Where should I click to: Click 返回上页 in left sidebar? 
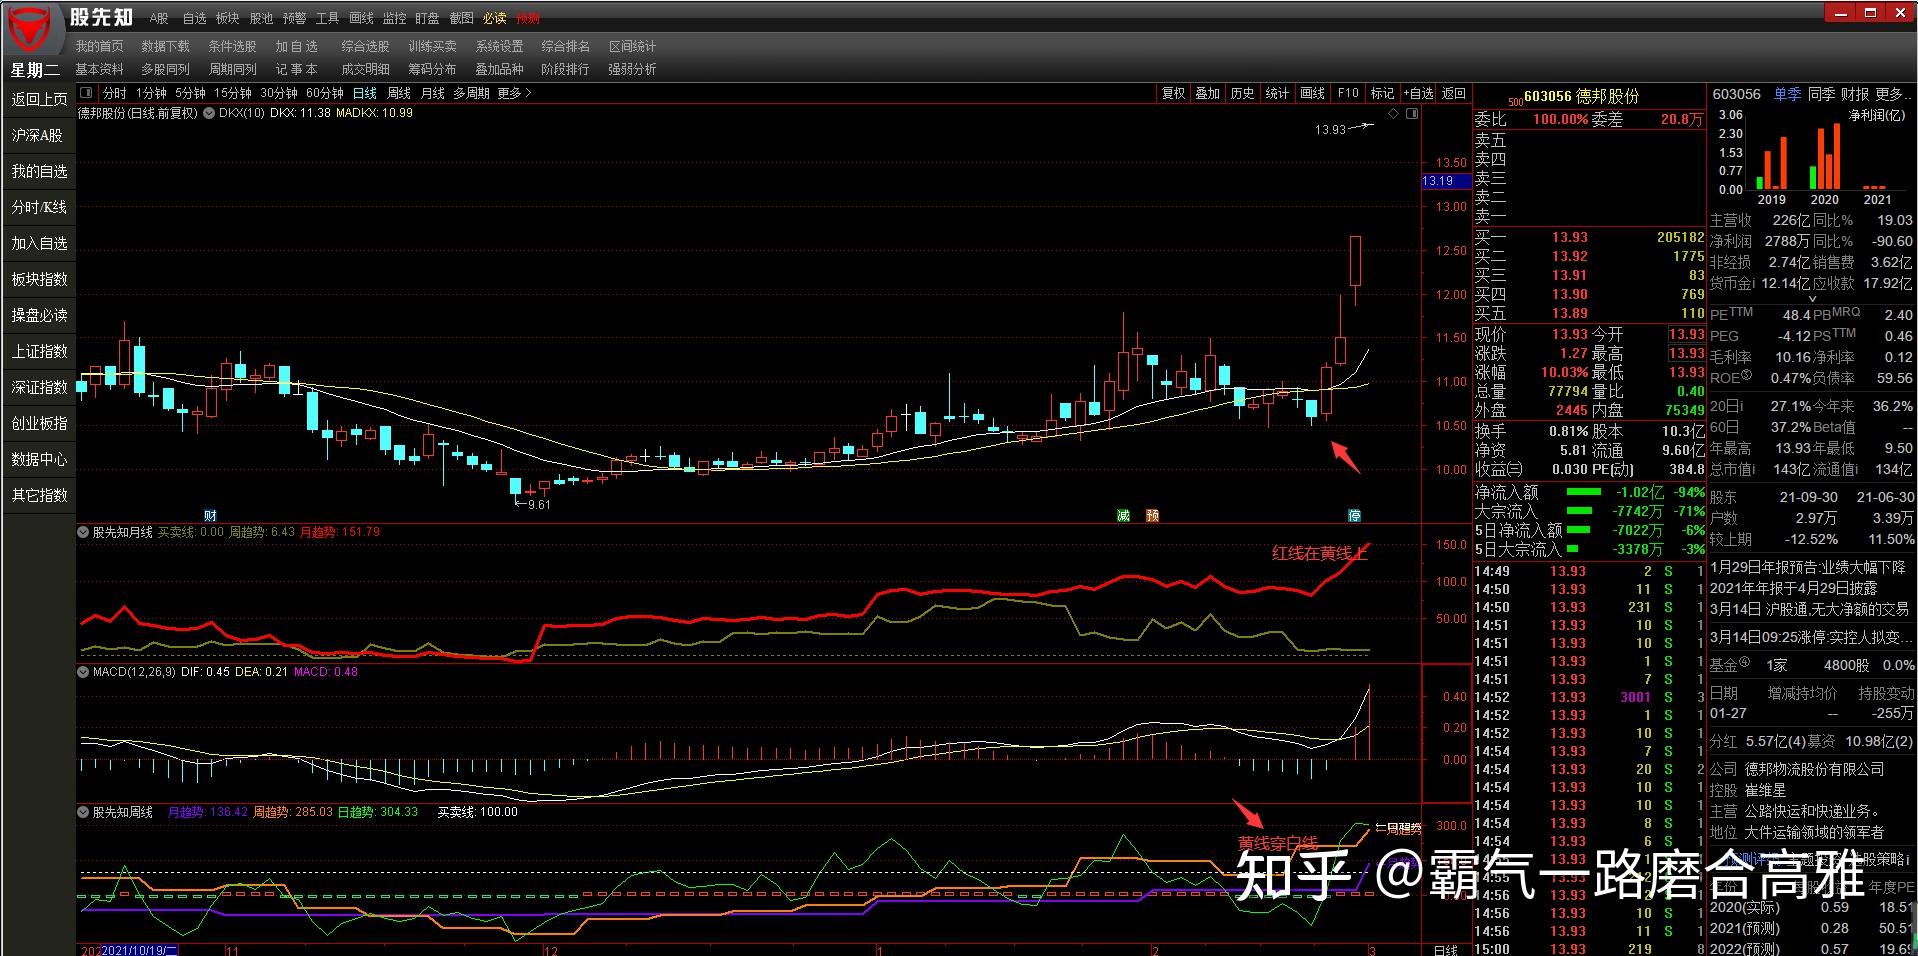(39, 99)
